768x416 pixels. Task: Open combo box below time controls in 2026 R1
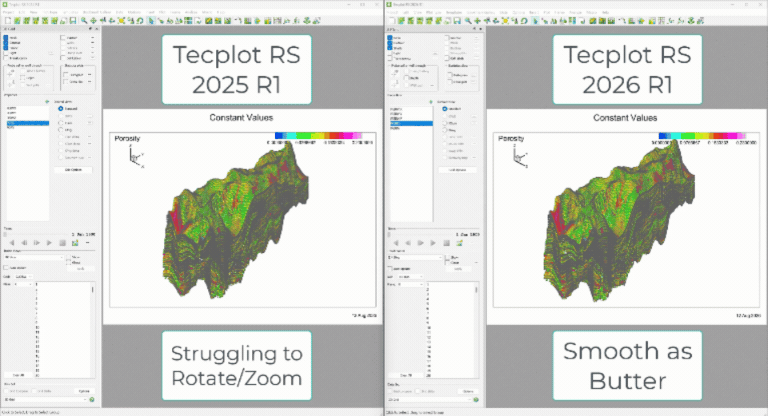(415, 257)
